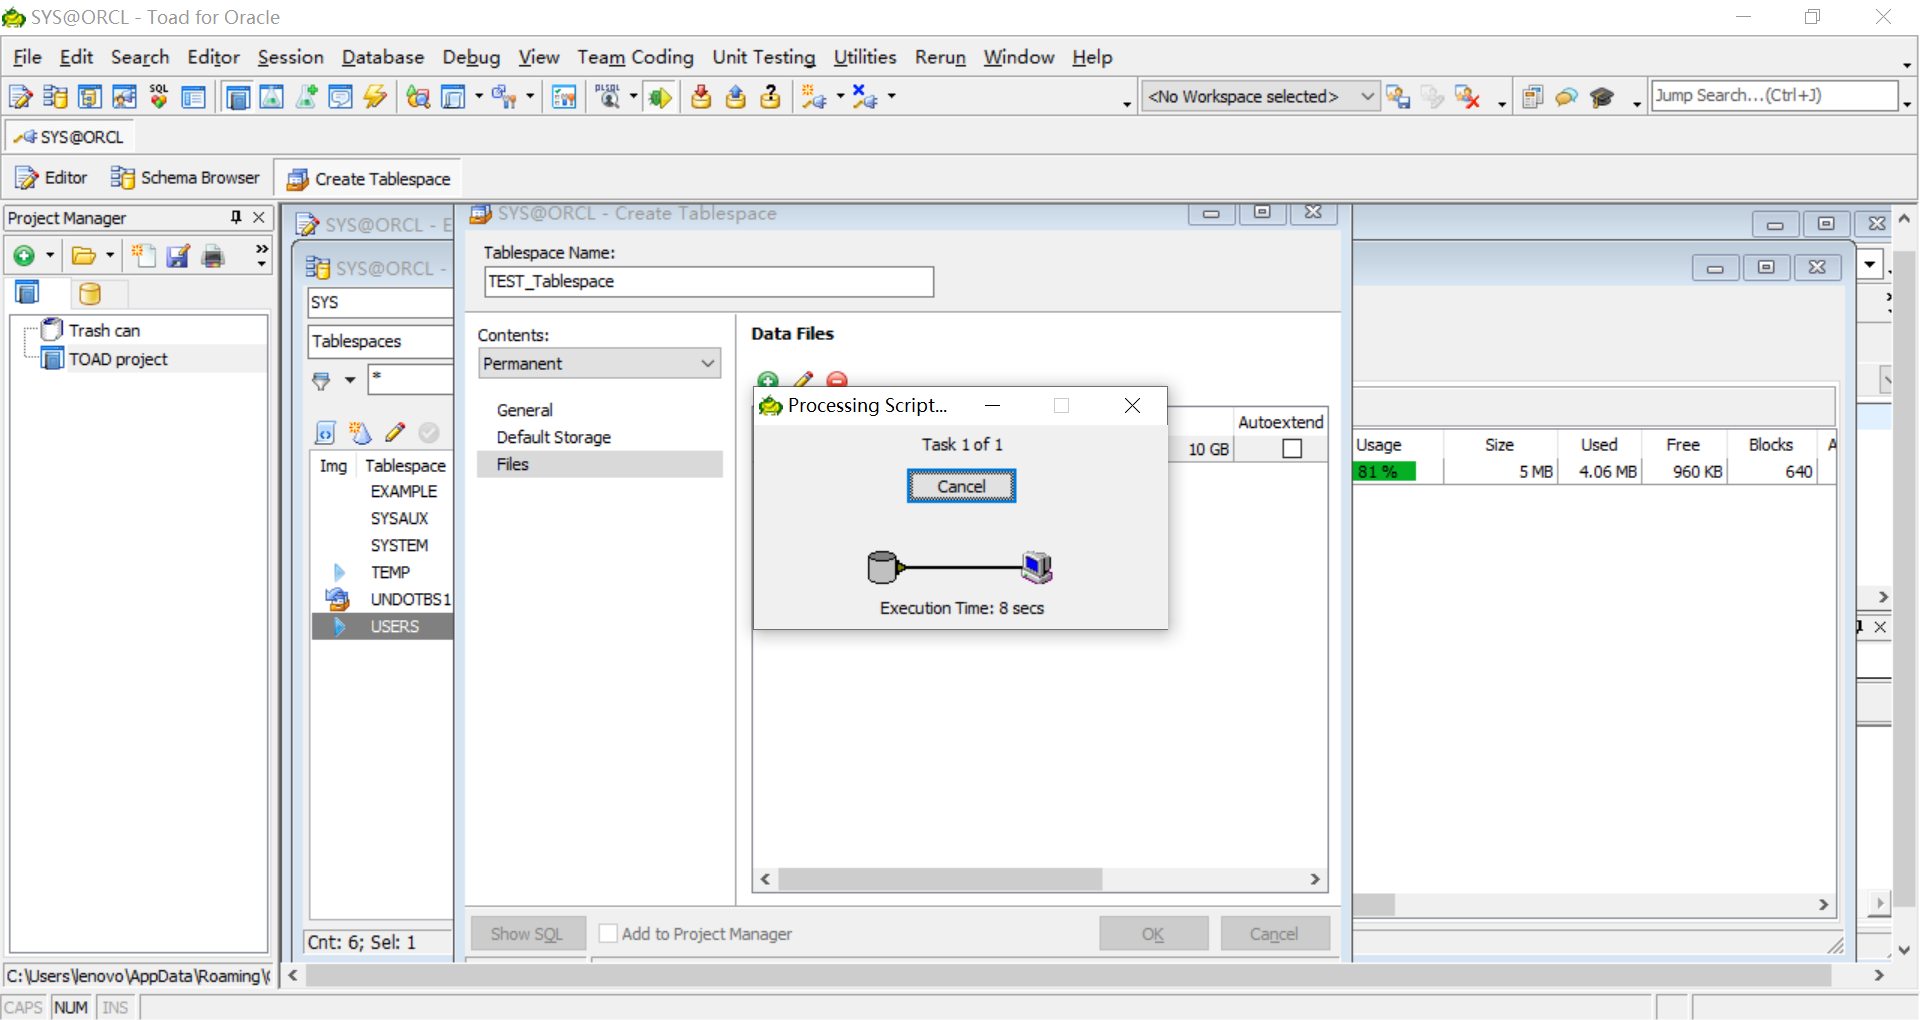Click the object search icon with magnifier
This screenshot has width=1920, height=1020.
click(418, 97)
